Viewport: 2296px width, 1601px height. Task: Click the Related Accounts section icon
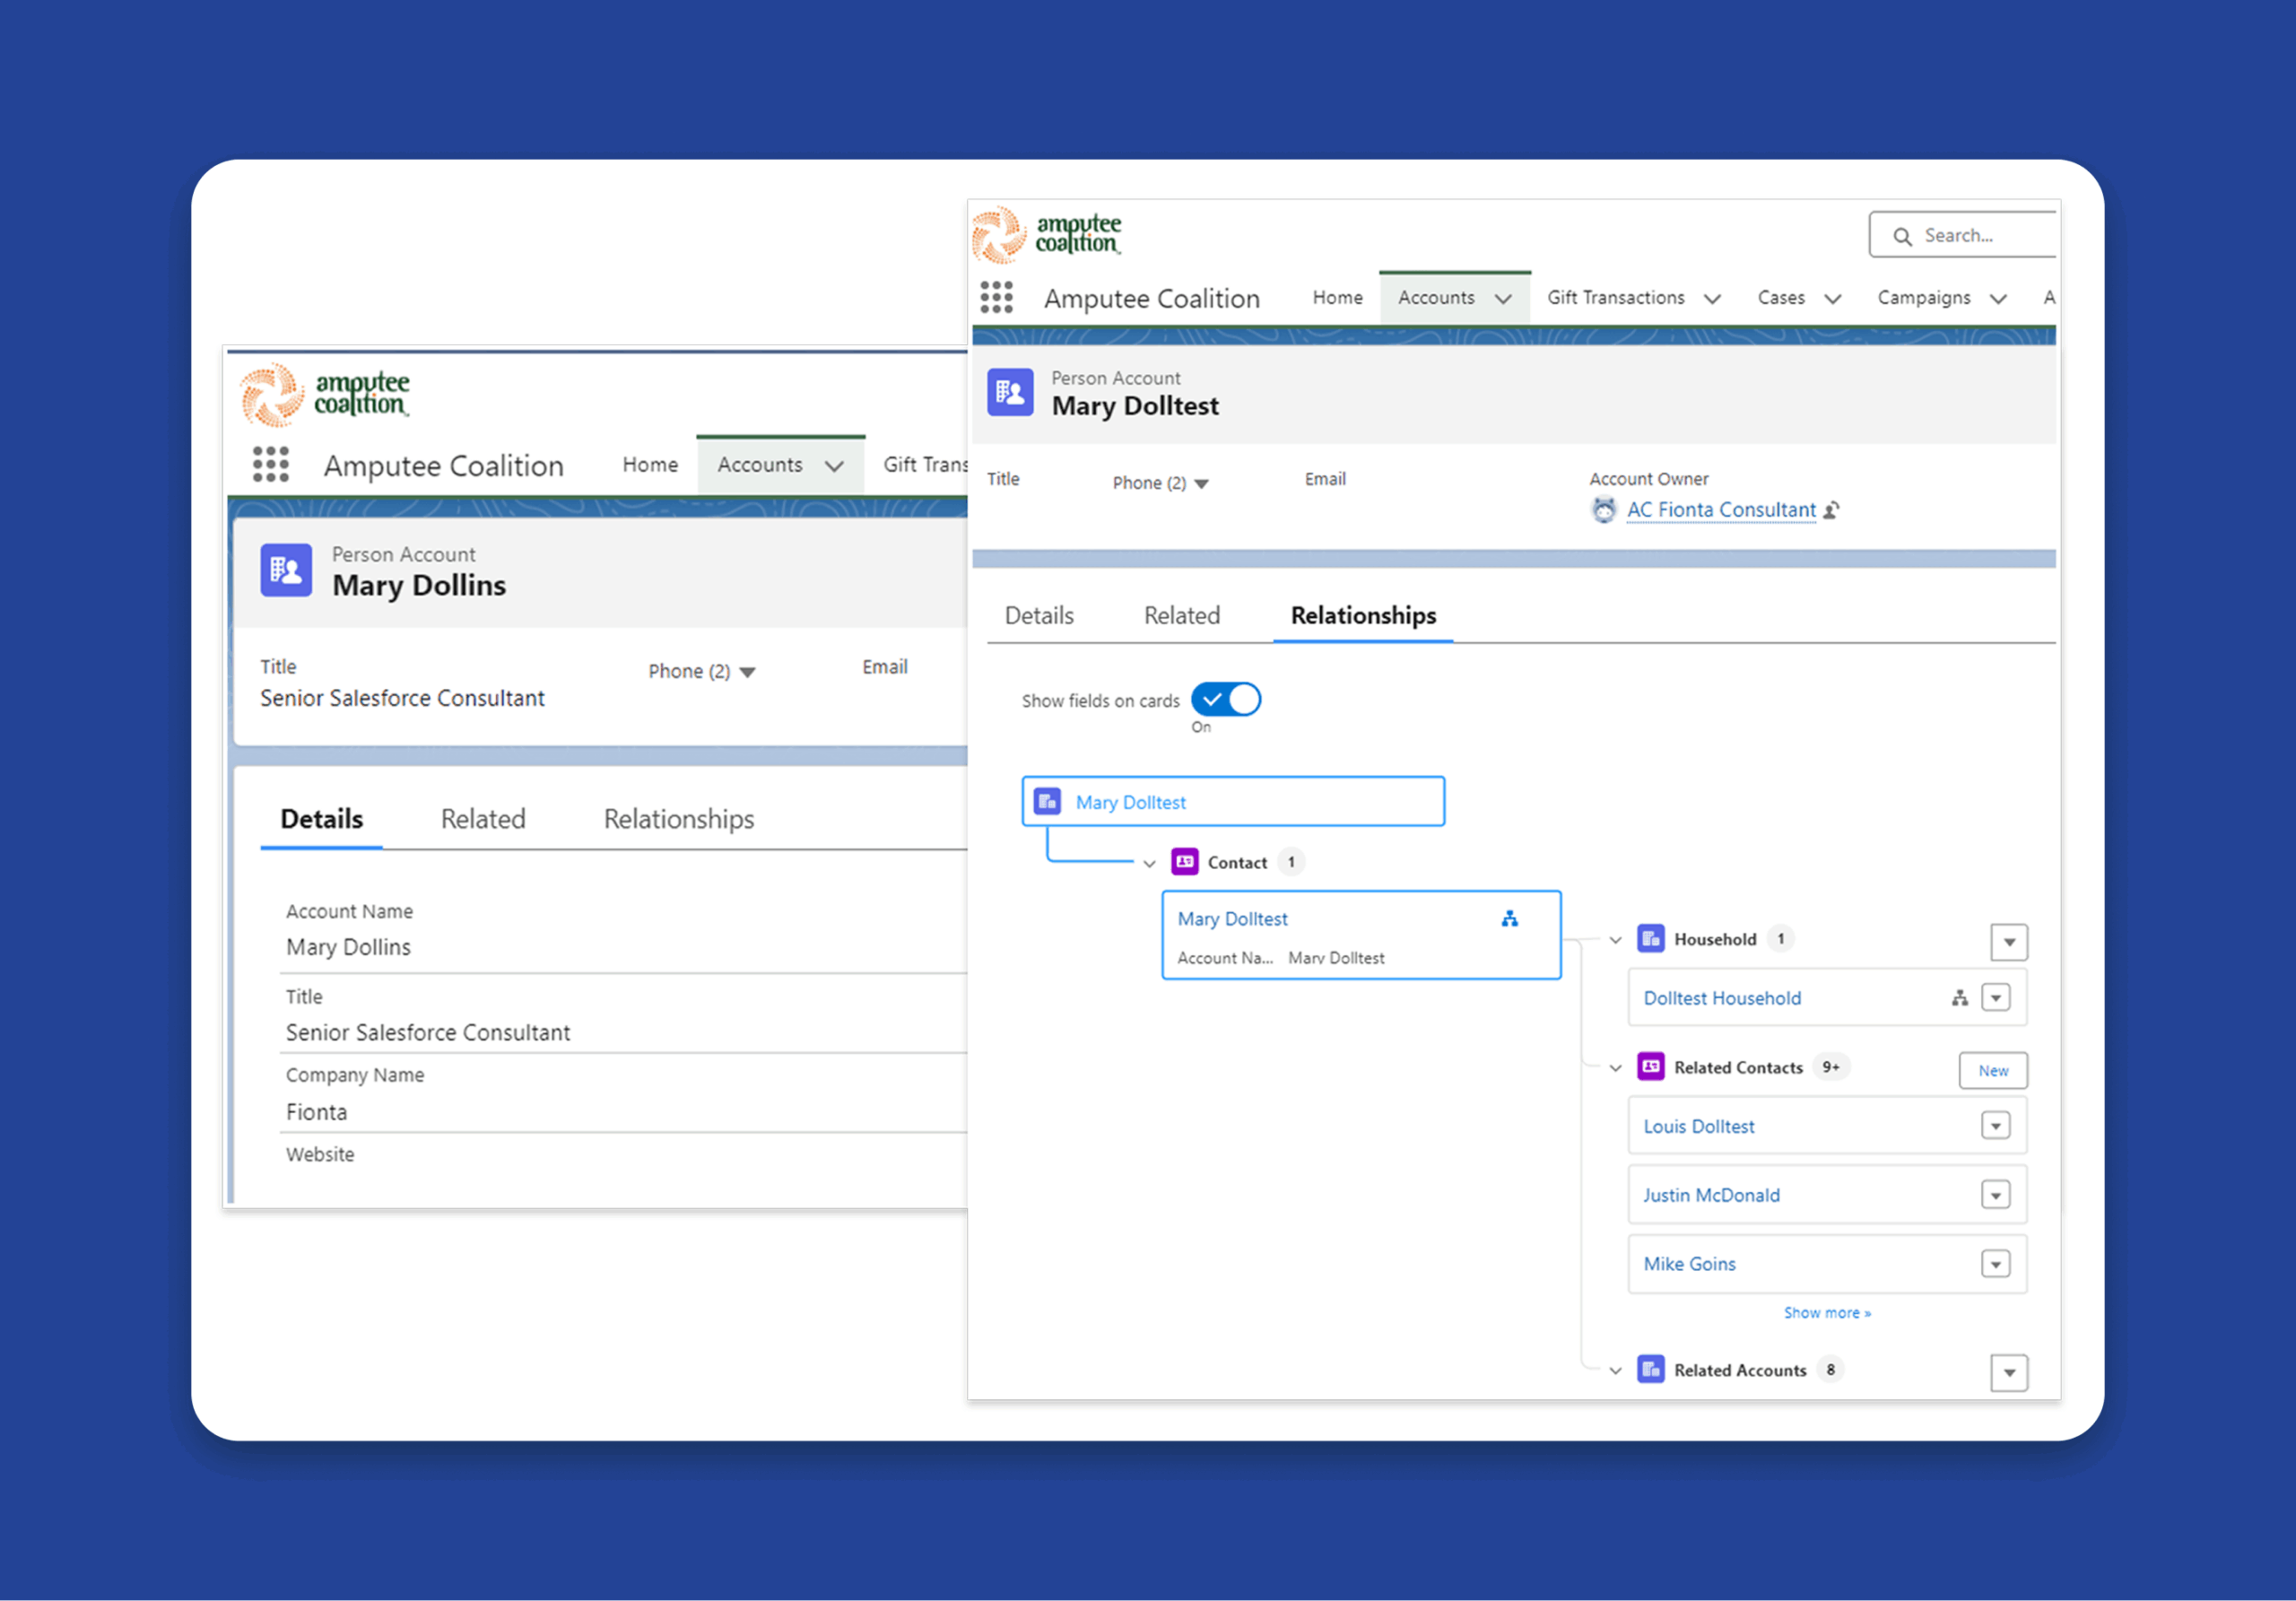click(x=1650, y=1369)
